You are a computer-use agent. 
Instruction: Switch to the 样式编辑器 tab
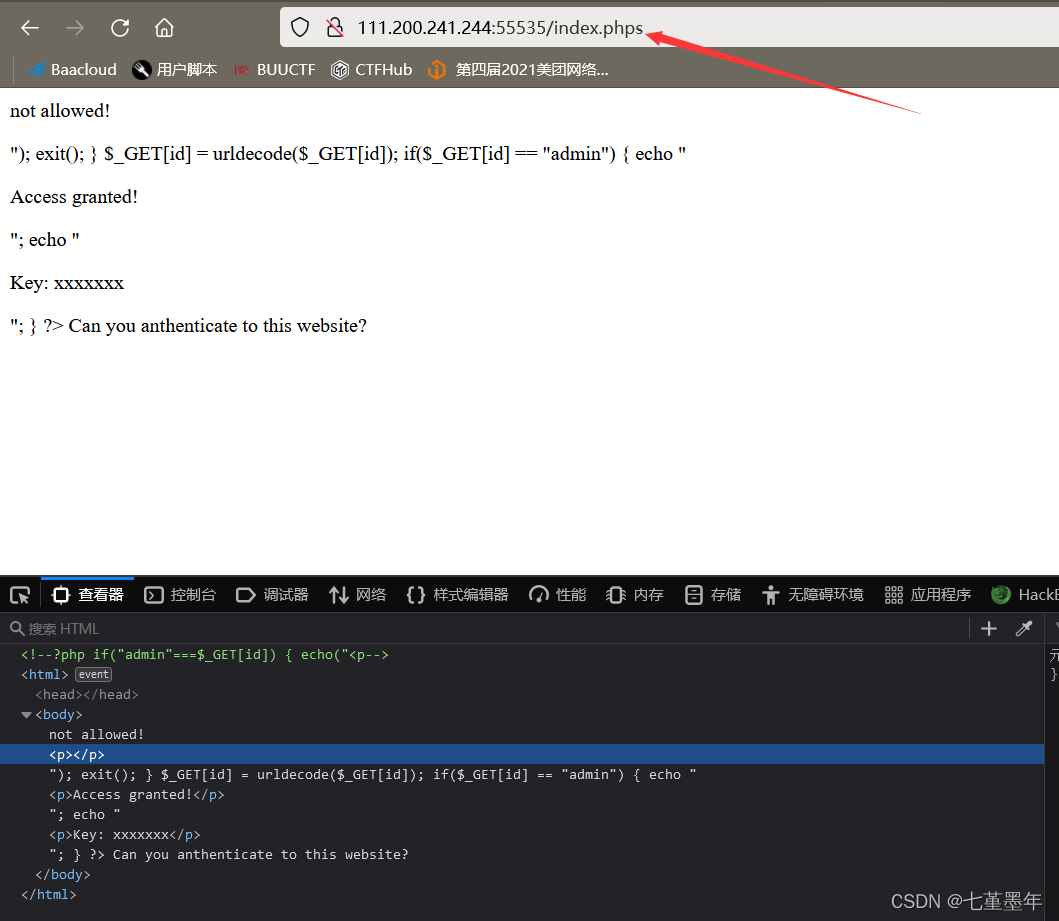point(457,595)
